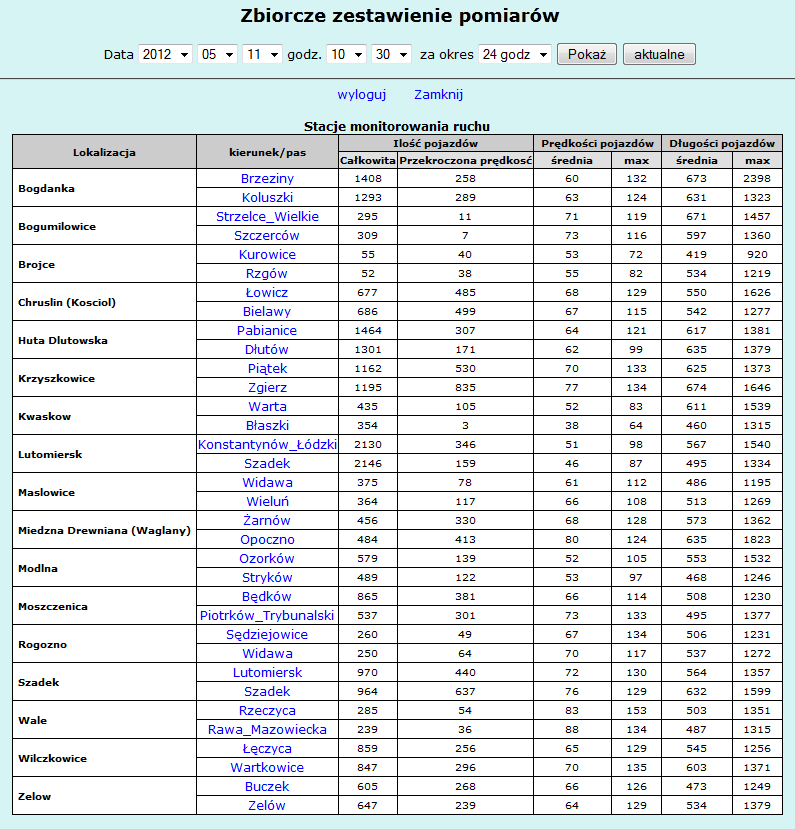The height and width of the screenshot is (829, 795).
Task: Select the Miedzna Drewniana (Waglany) cell
Action: [104, 531]
